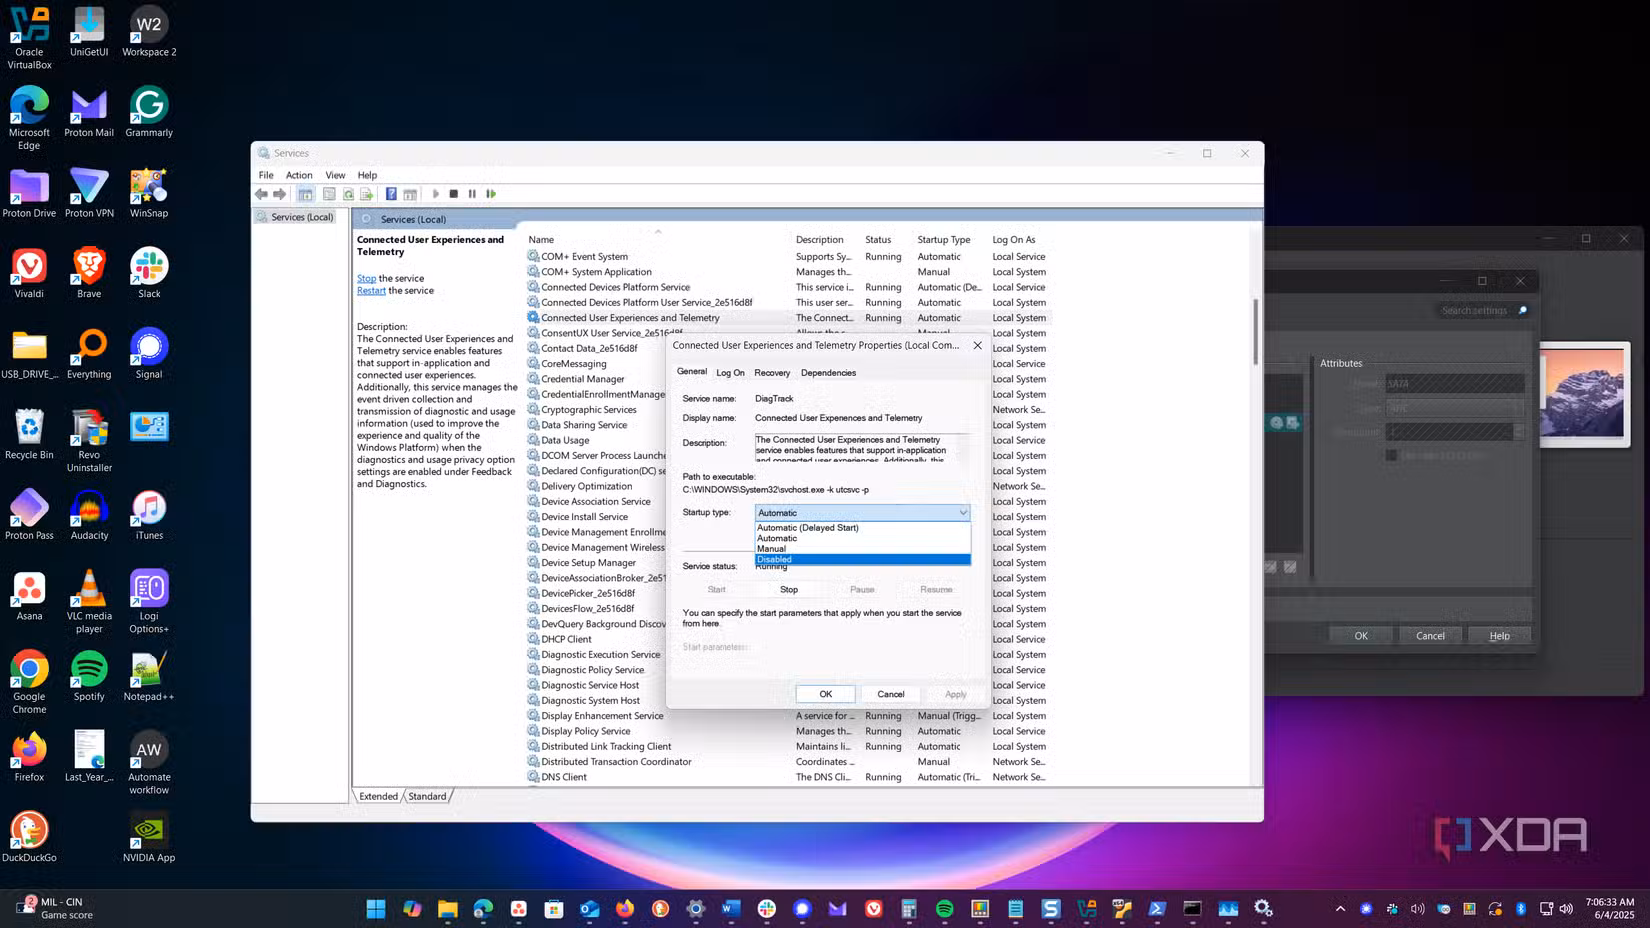Open the Startup type dropdown arrow
The image size is (1650, 928).
[x=963, y=513]
